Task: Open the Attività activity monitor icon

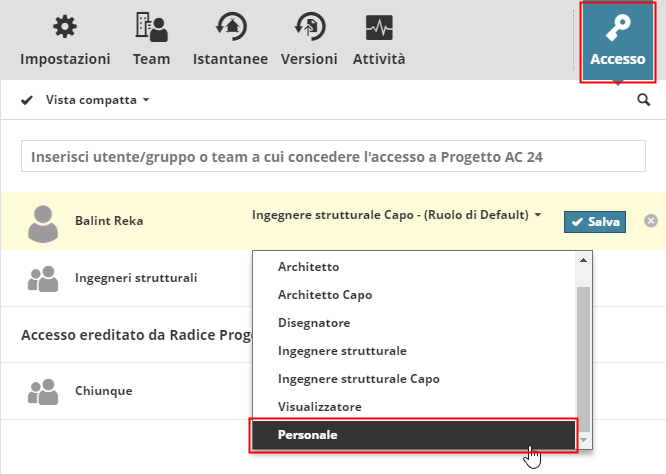Action: [379, 27]
